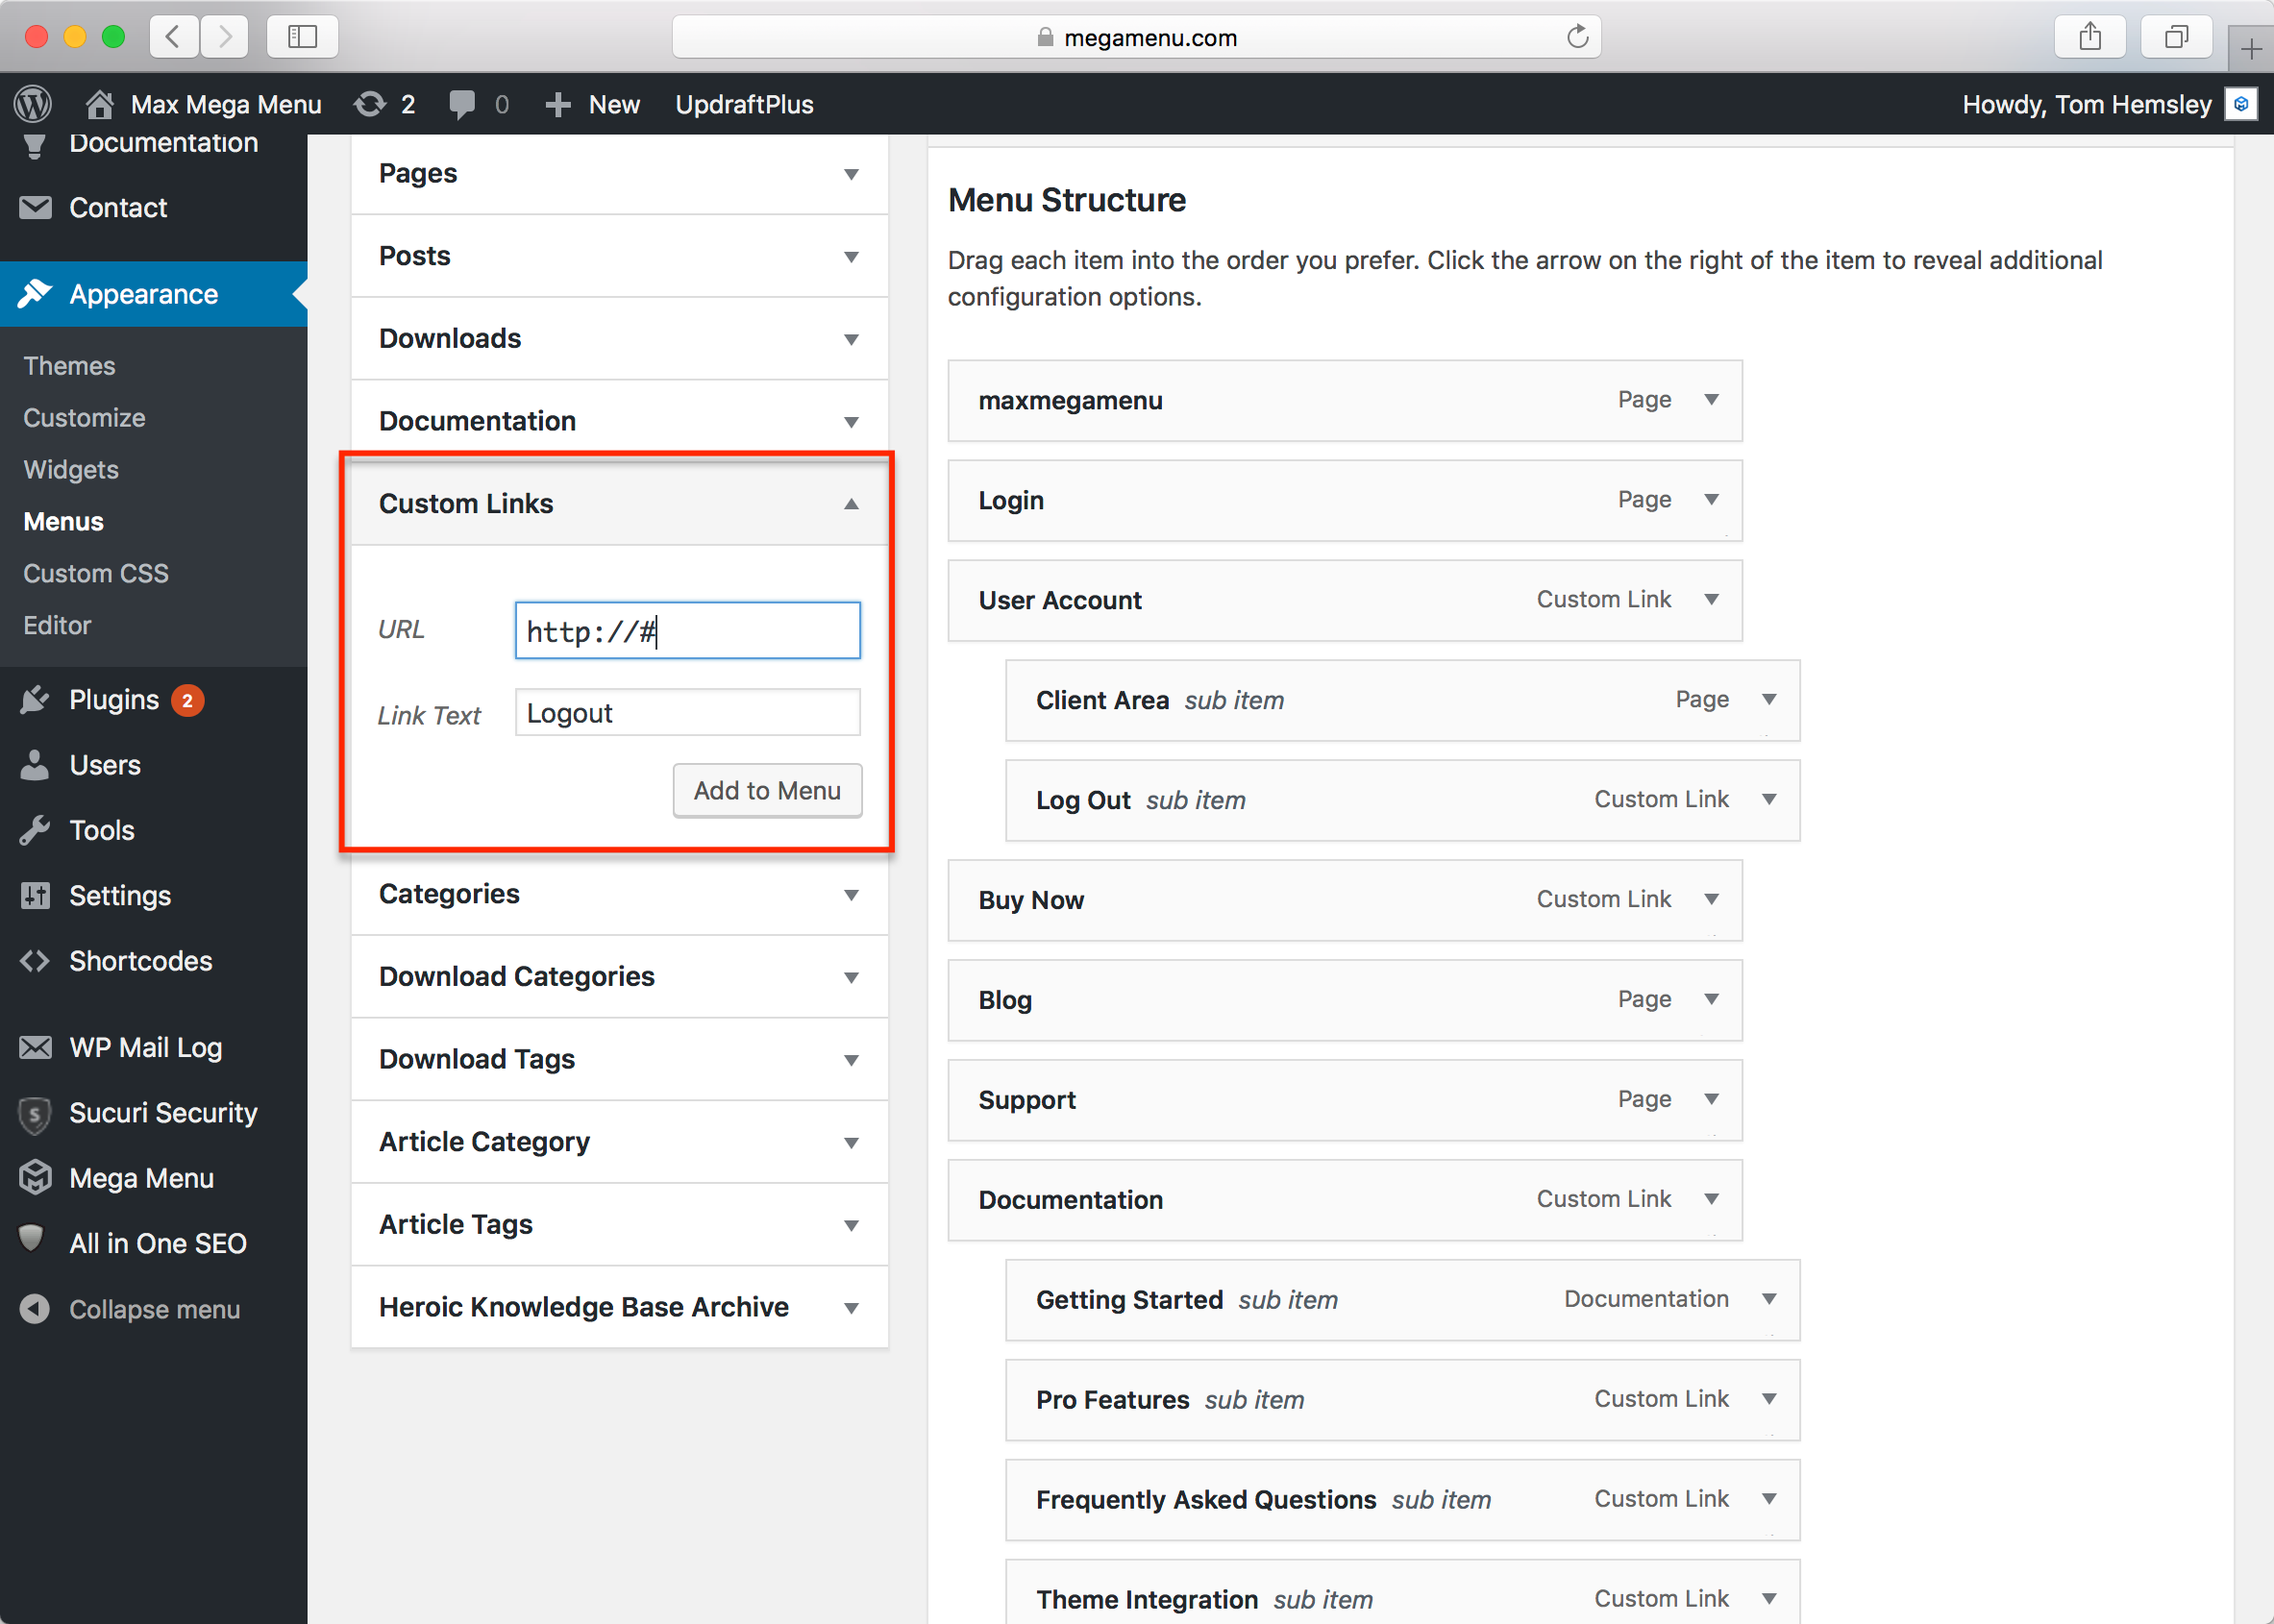2274x1624 pixels.
Task: Collapse the Custom Links panel
Action: [851, 504]
